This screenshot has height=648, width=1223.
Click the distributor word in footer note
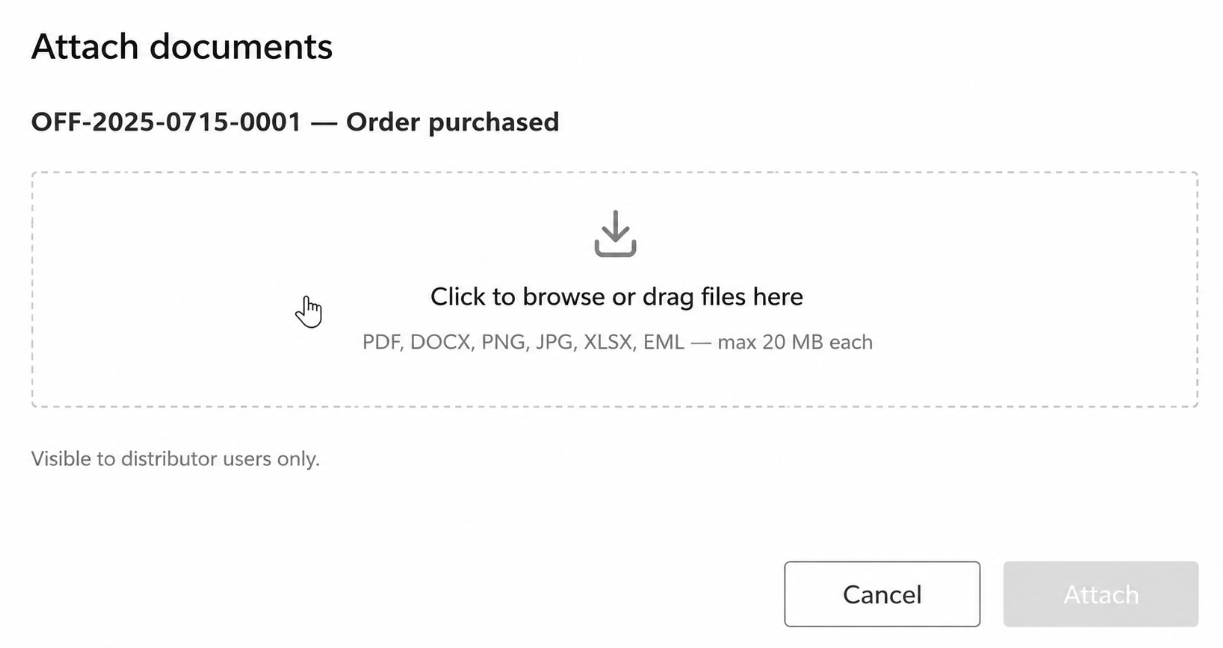(x=168, y=459)
